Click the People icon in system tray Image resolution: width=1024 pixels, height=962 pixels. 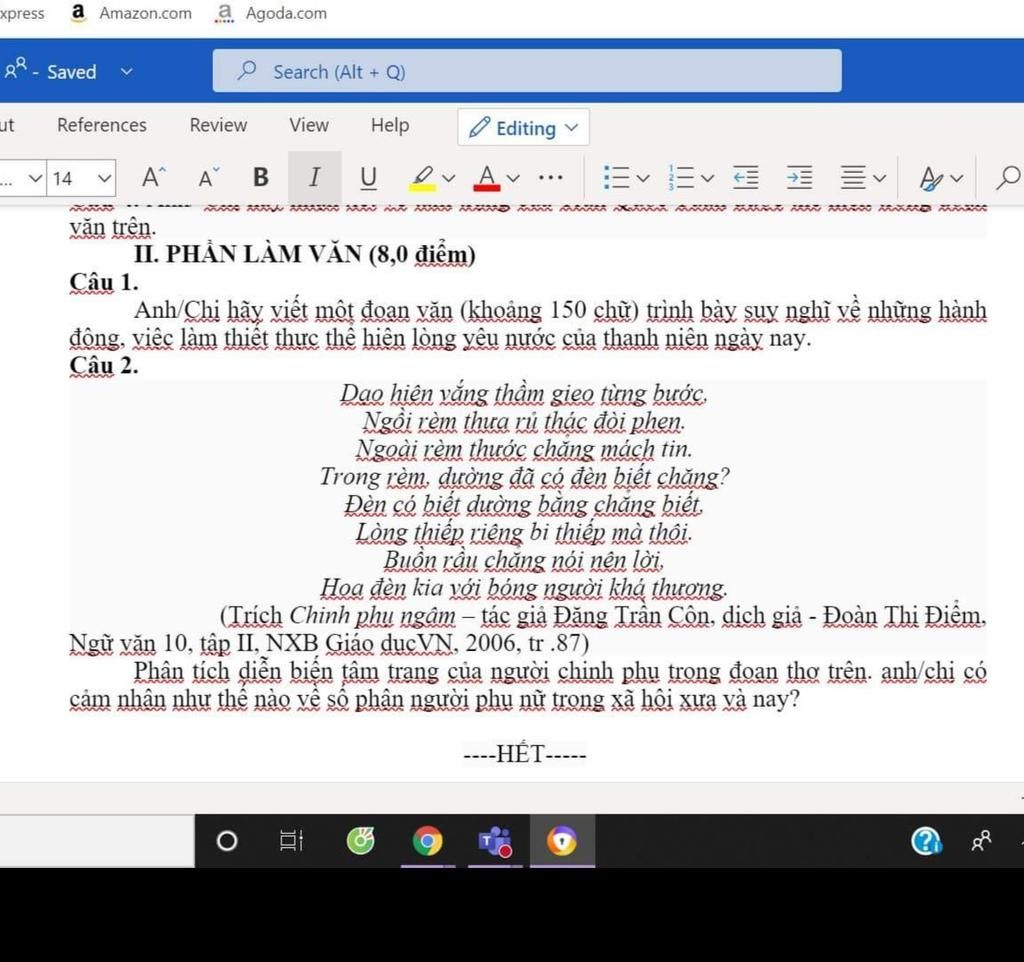(981, 841)
